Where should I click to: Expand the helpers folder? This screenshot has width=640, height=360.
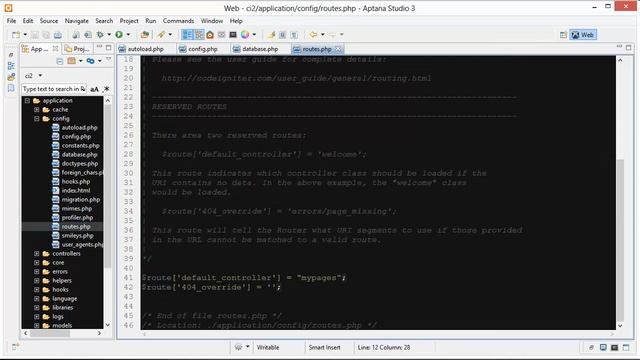point(37,280)
